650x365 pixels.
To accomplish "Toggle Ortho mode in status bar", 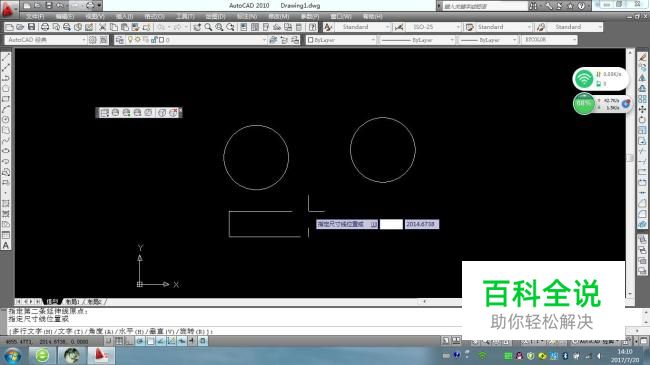I will coord(129,341).
